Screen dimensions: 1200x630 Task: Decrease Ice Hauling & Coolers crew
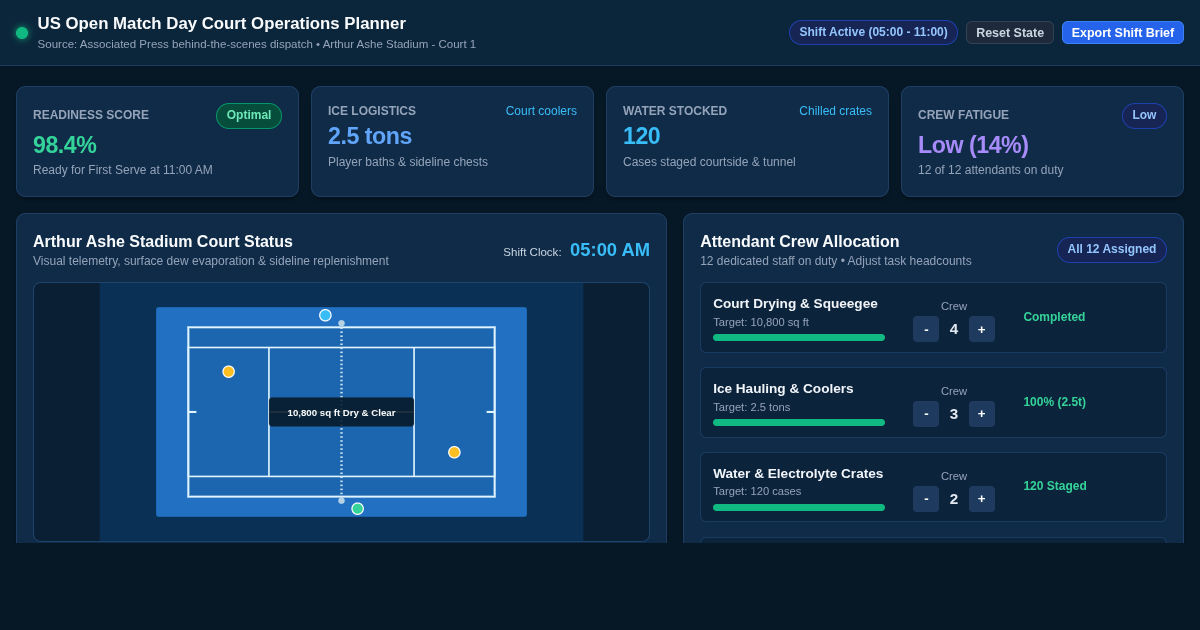pos(926,414)
